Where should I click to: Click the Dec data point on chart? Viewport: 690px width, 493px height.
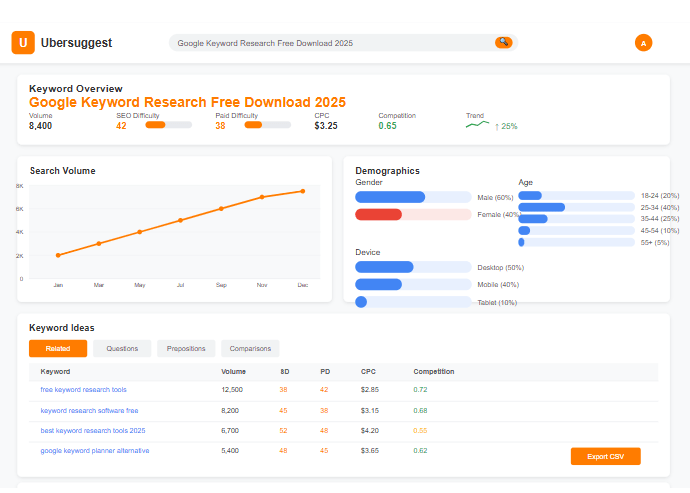pos(303,191)
